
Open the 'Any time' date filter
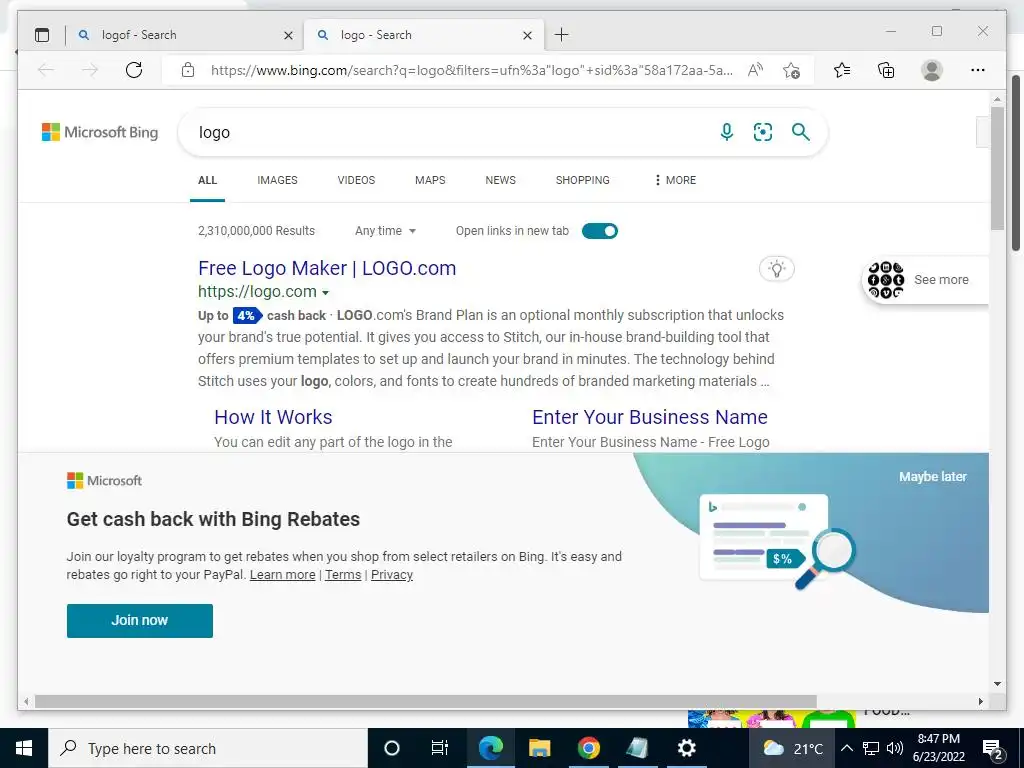[385, 231]
